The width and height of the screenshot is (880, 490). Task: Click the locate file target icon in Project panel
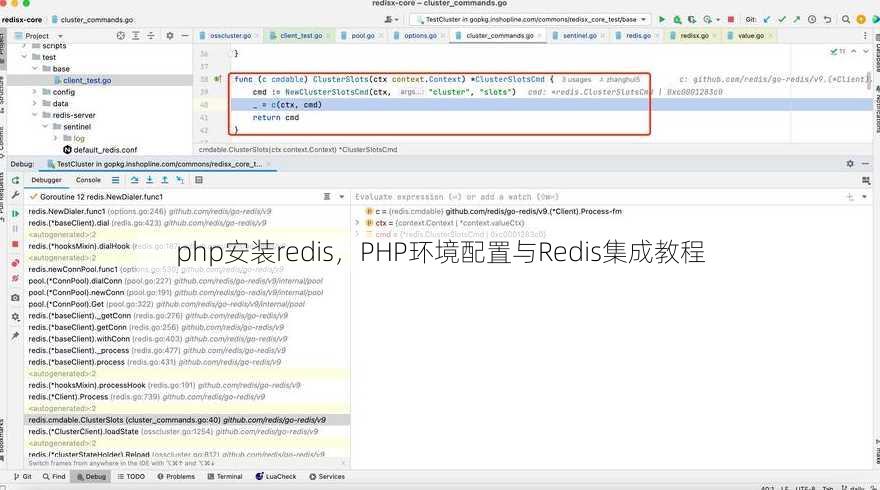(x=121, y=35)
